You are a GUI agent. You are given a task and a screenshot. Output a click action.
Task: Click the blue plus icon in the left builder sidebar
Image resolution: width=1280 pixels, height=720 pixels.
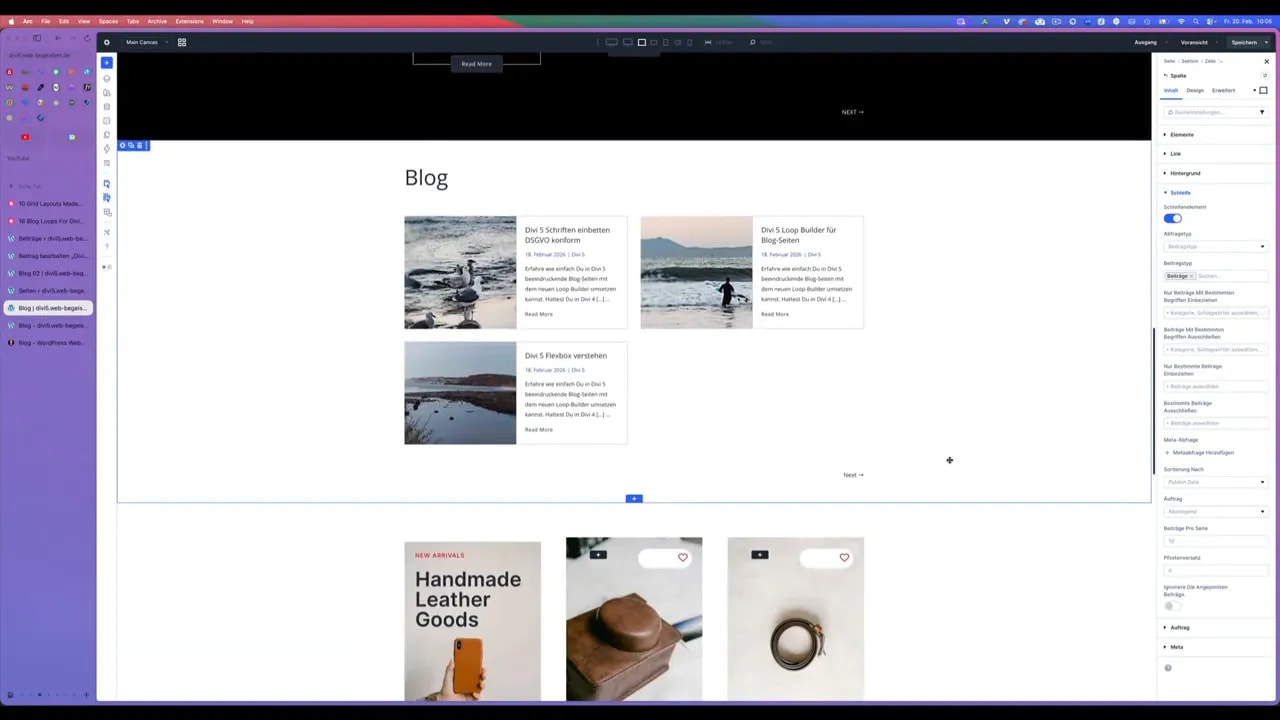pos(107,62)
